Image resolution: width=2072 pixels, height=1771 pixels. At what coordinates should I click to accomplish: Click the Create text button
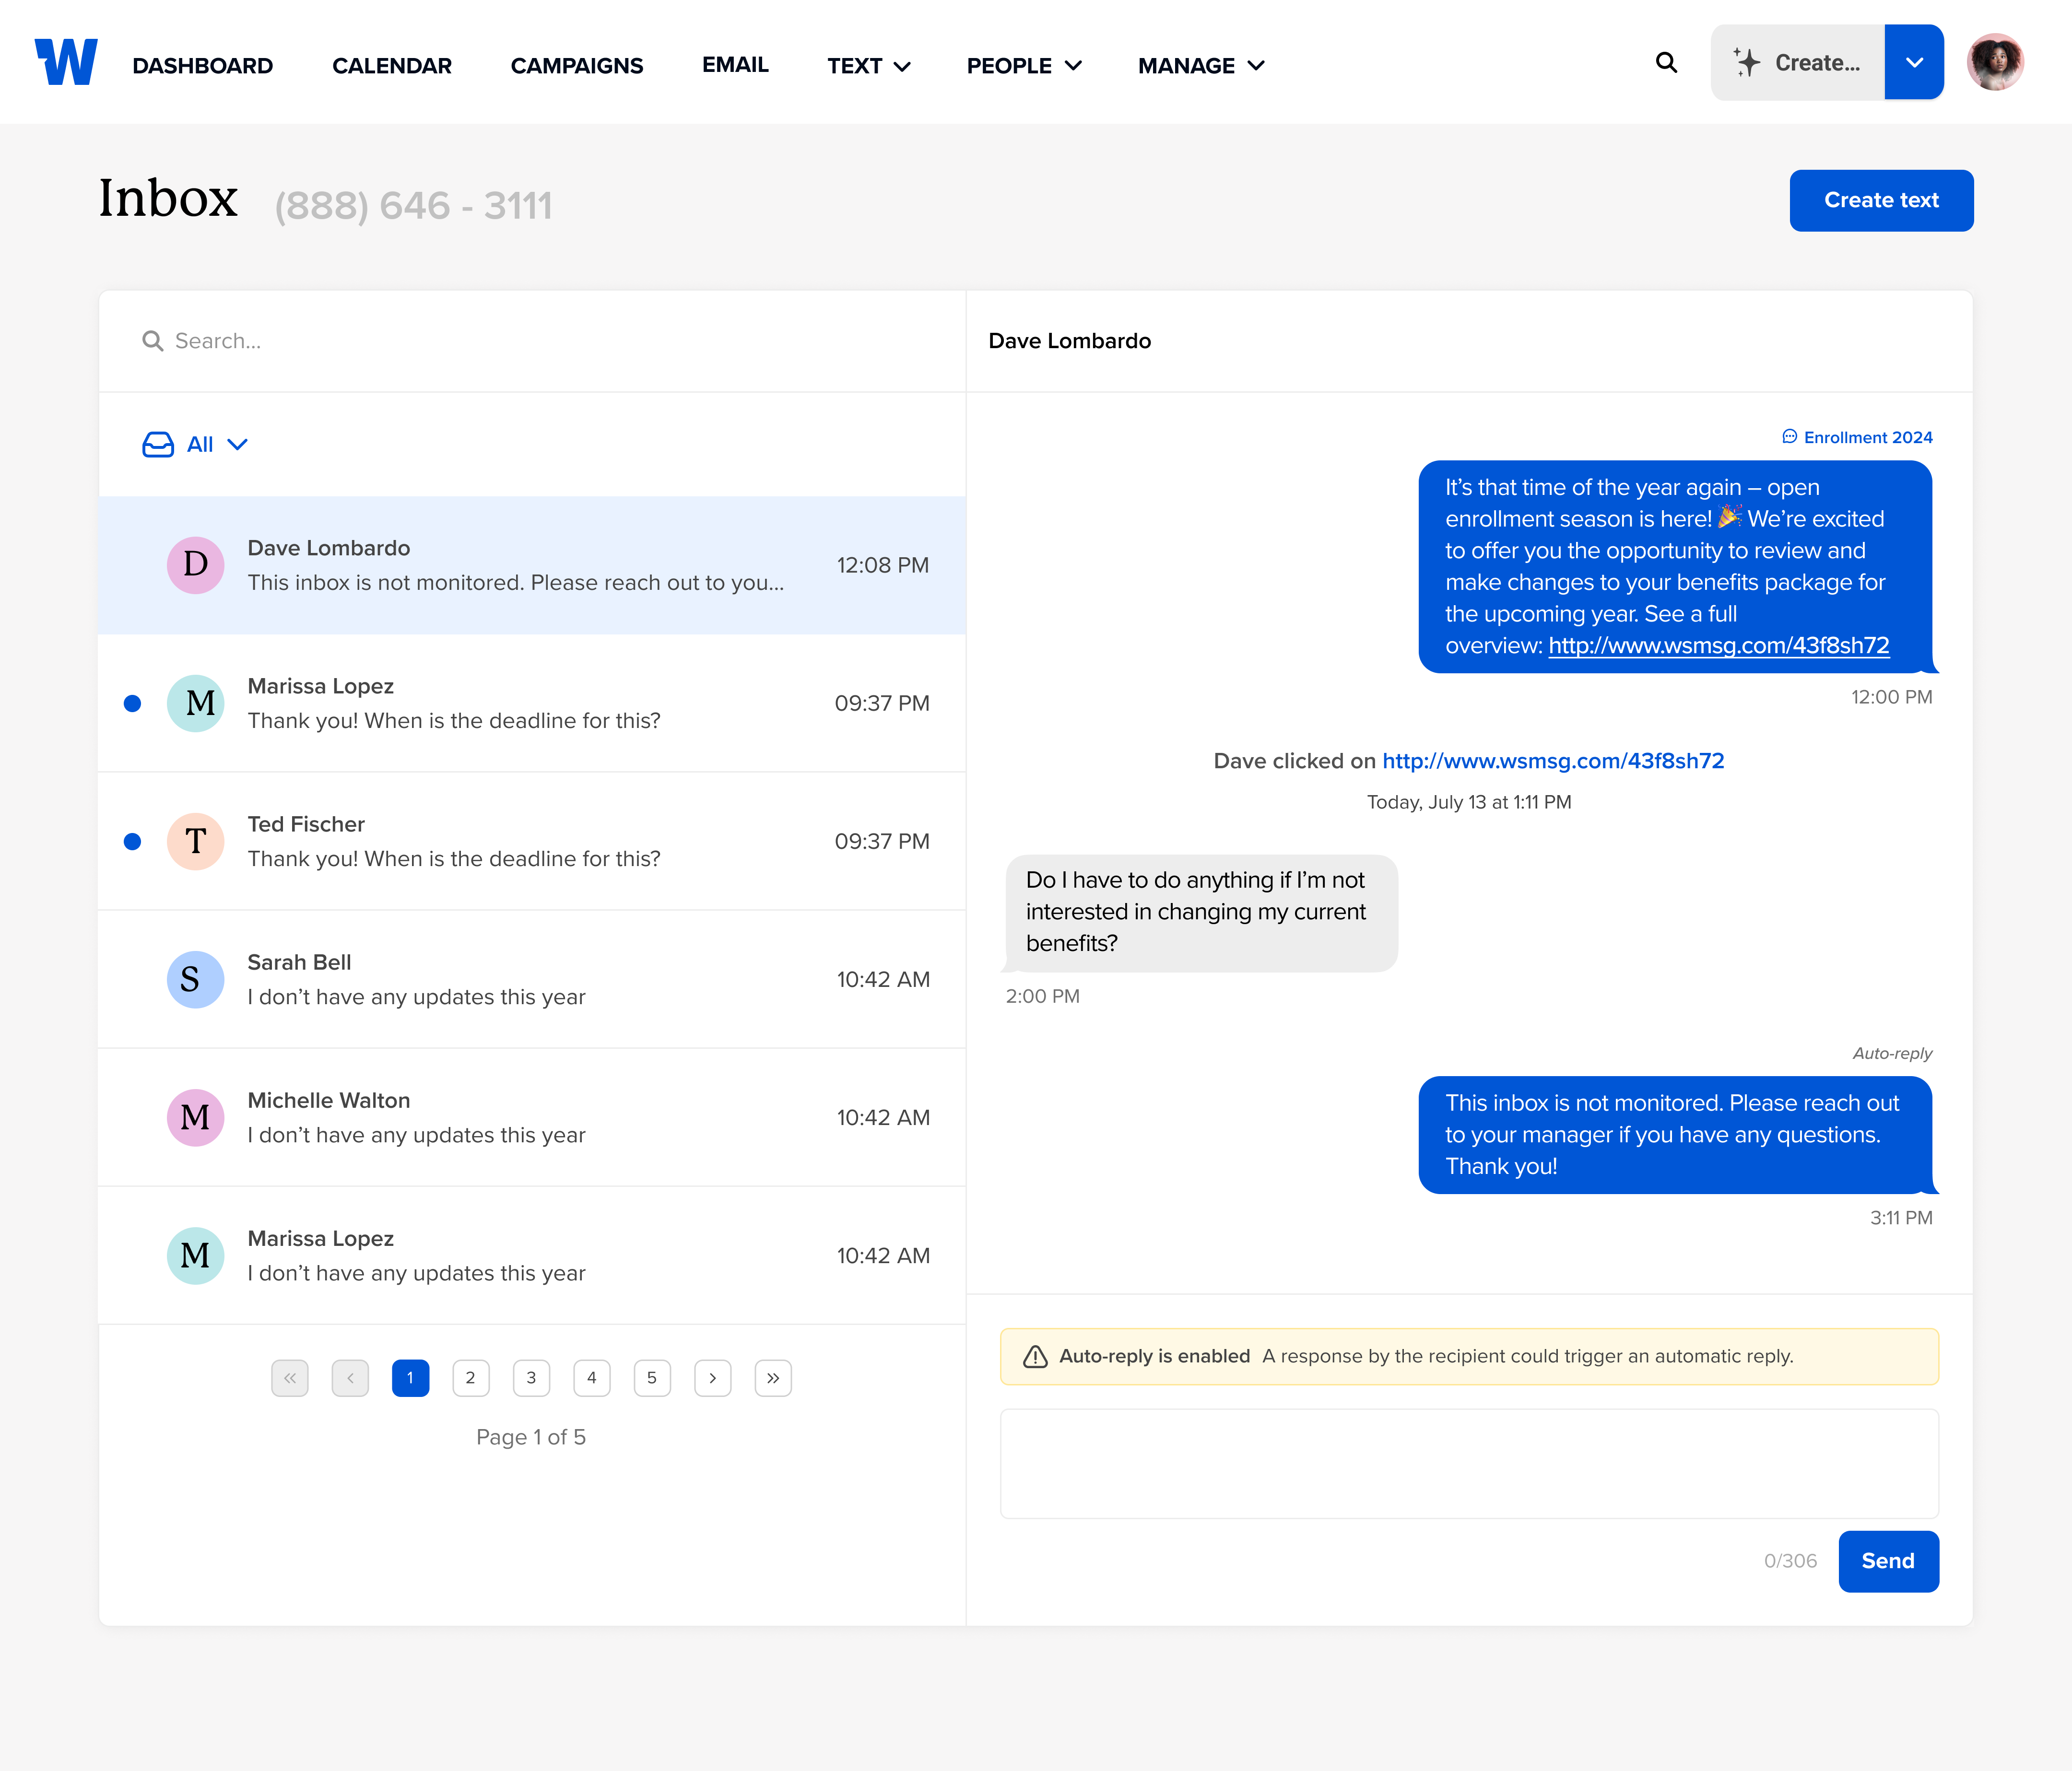point(1881,200)
